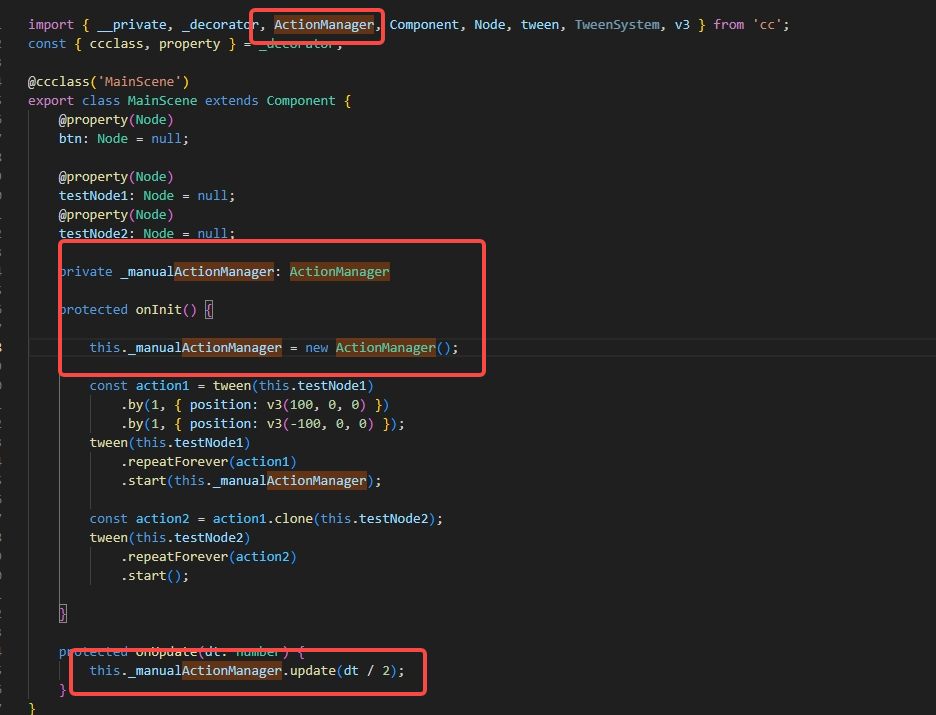936x715 pixels.
Task: Click 'ccclass' in the const destructuring line
Action: [116, 44]
